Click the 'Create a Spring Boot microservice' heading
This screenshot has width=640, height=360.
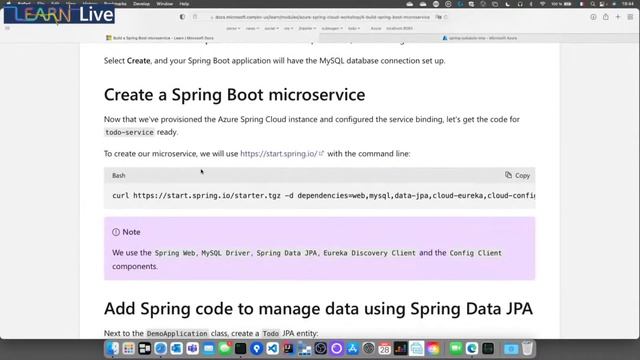click(x=235, y=95)
